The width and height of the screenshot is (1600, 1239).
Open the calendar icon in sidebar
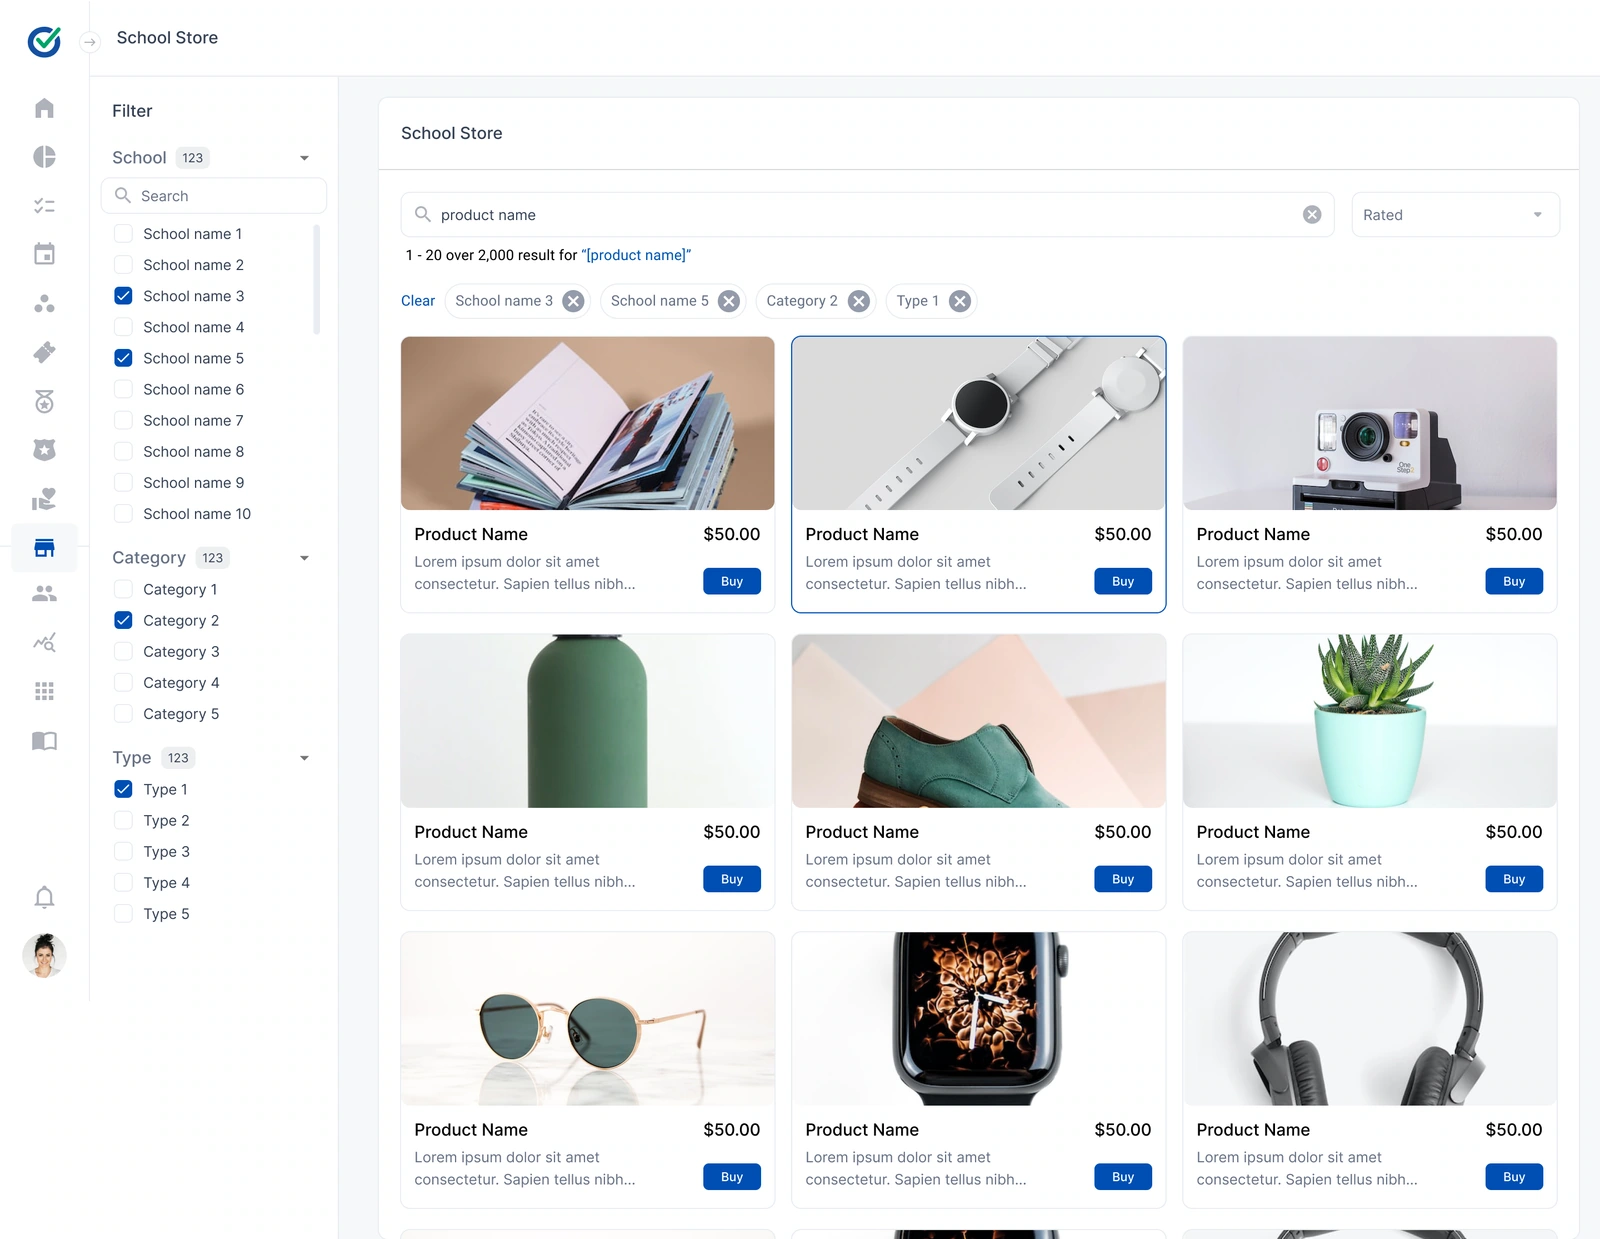tap(44, 254)
